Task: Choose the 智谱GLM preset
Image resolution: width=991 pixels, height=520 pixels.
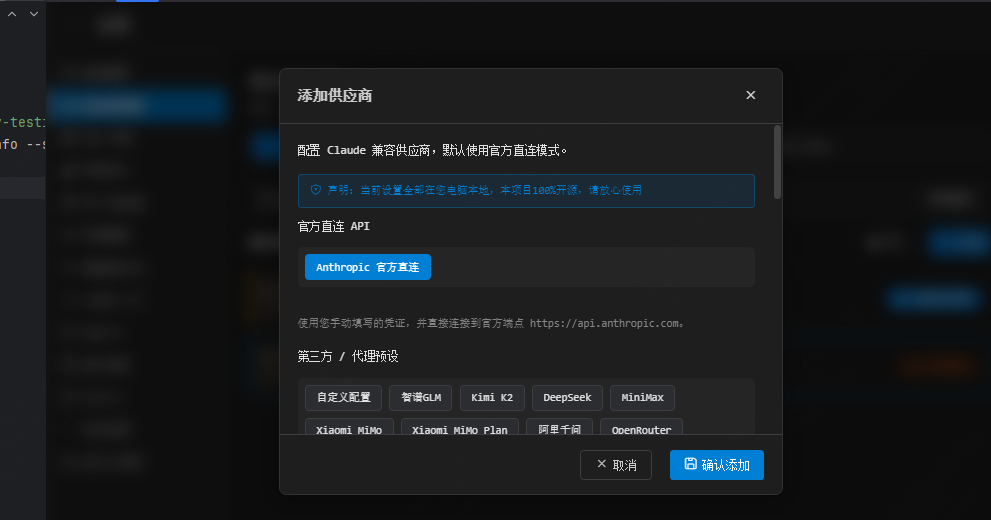Action: (x=421, y=397)
